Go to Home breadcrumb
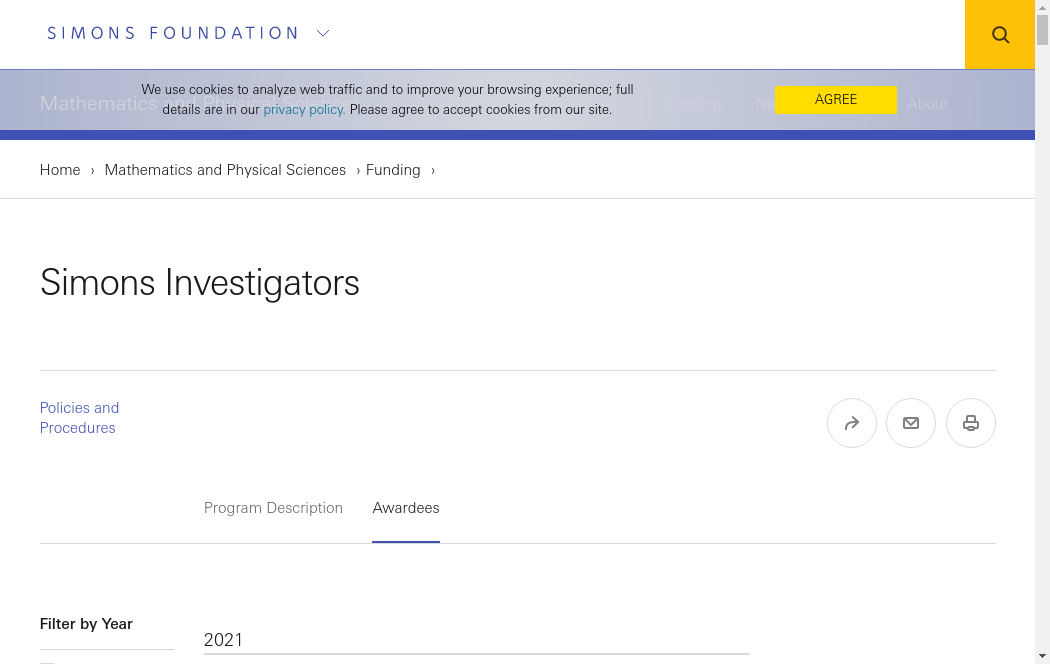This screenshot has width=1050, height=664. [x=60, y=170]
